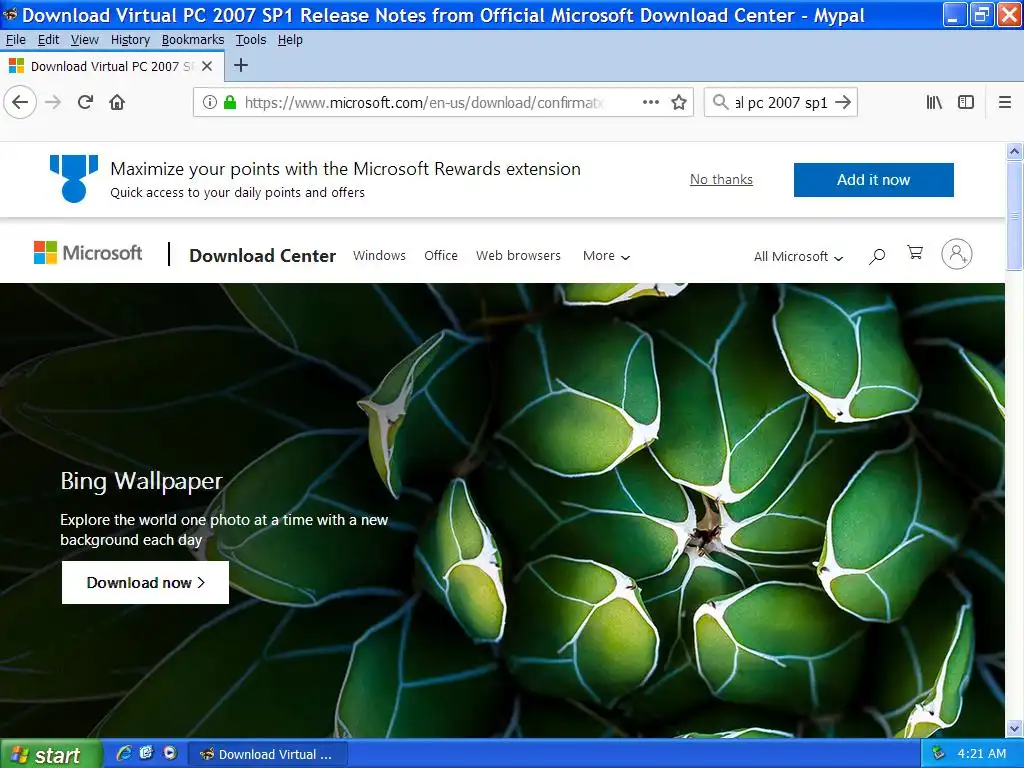Close the Download Virtual PC 2007 tab

pos(207,66)
